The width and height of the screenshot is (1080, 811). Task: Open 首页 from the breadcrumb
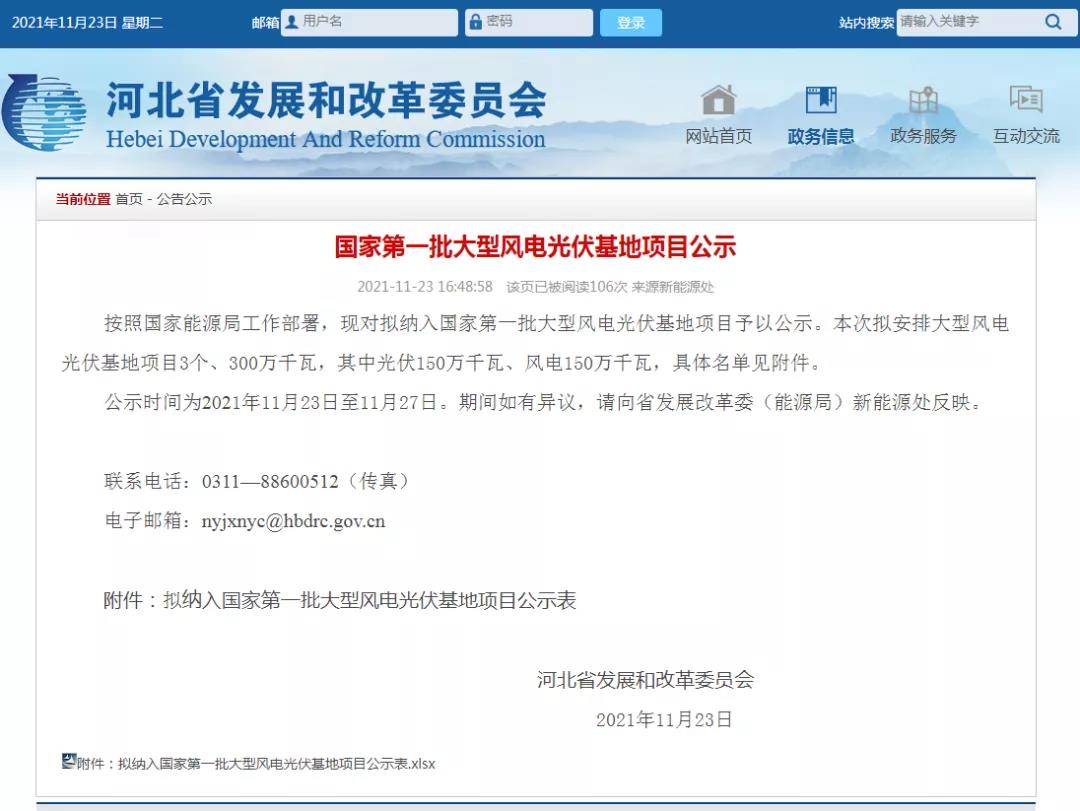130,199
